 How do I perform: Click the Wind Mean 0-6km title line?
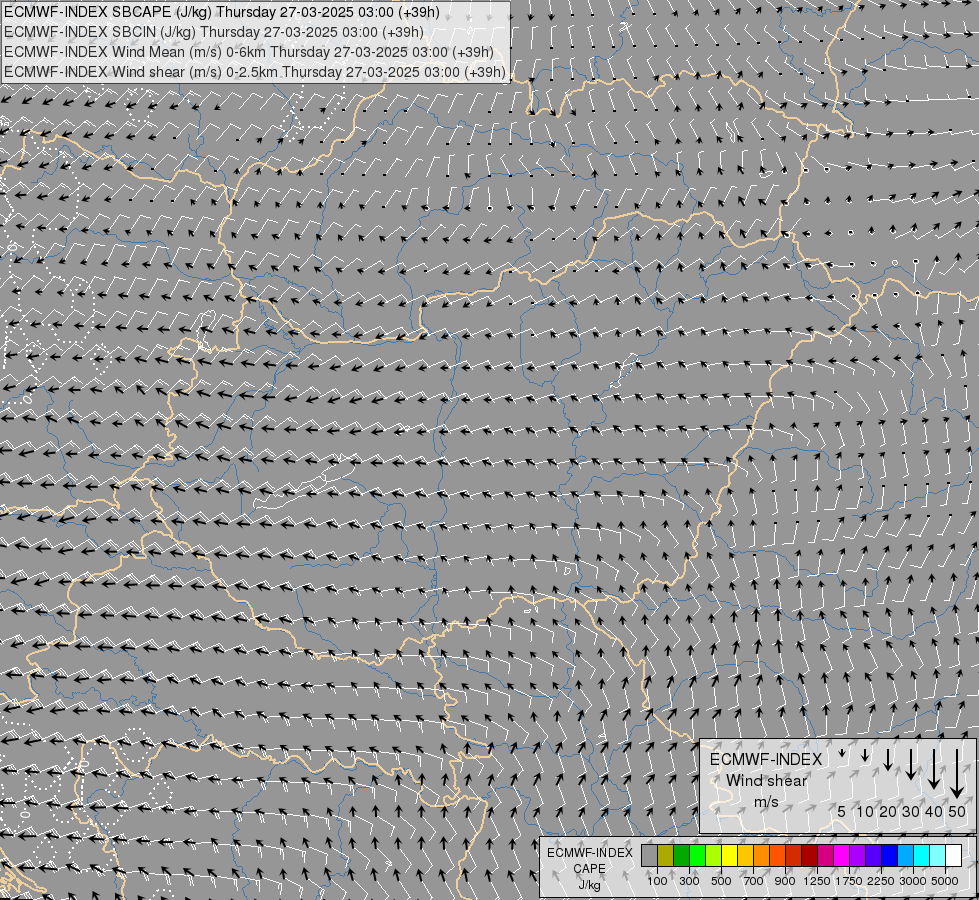click(x=248, y=52)
